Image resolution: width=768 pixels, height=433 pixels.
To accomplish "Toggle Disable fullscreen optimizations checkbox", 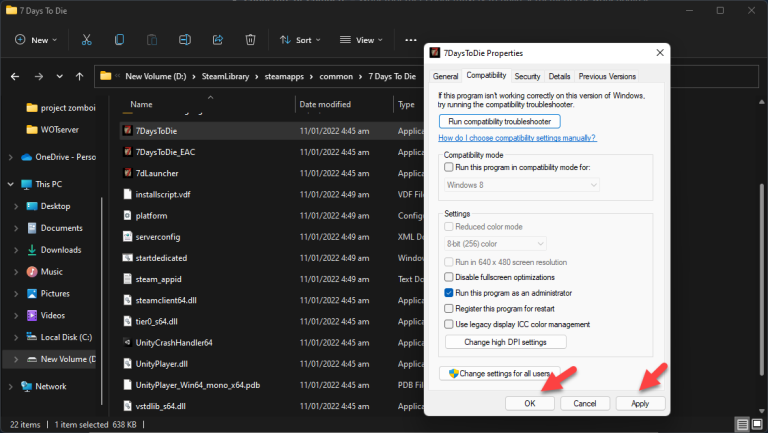I will click(449, 277).
